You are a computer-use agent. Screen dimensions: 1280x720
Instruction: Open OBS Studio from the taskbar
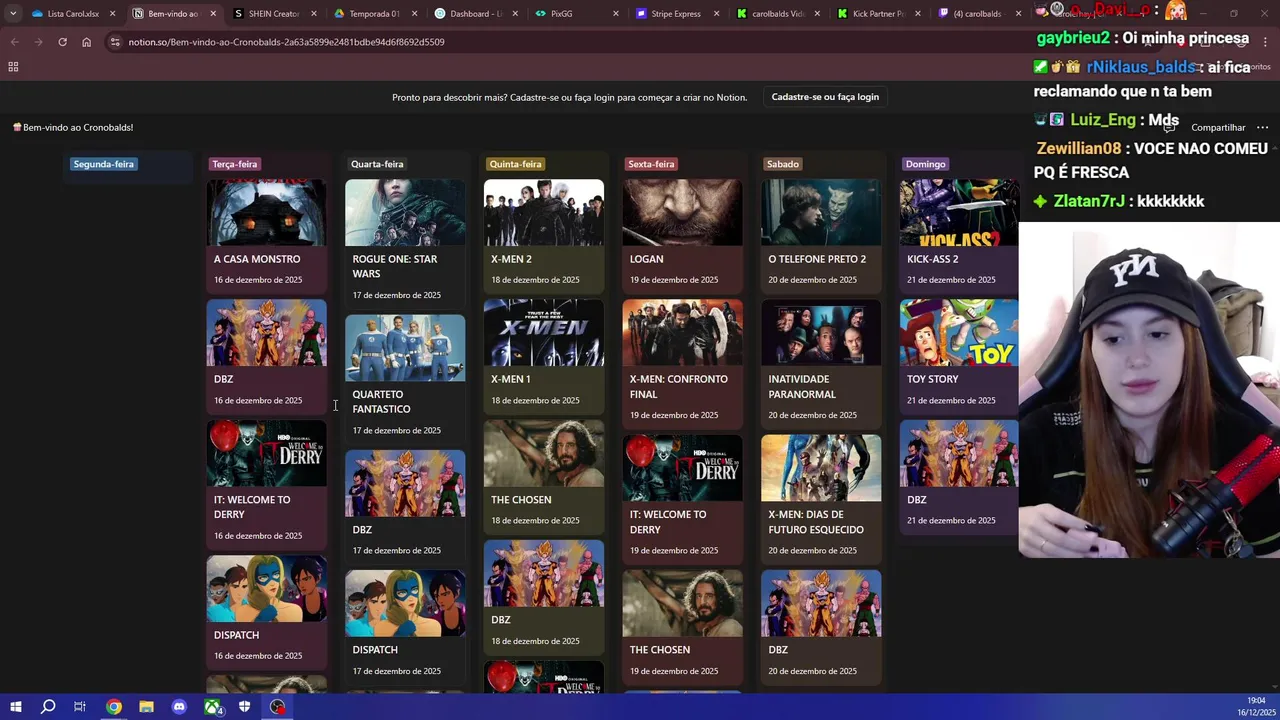pos(278,707)
